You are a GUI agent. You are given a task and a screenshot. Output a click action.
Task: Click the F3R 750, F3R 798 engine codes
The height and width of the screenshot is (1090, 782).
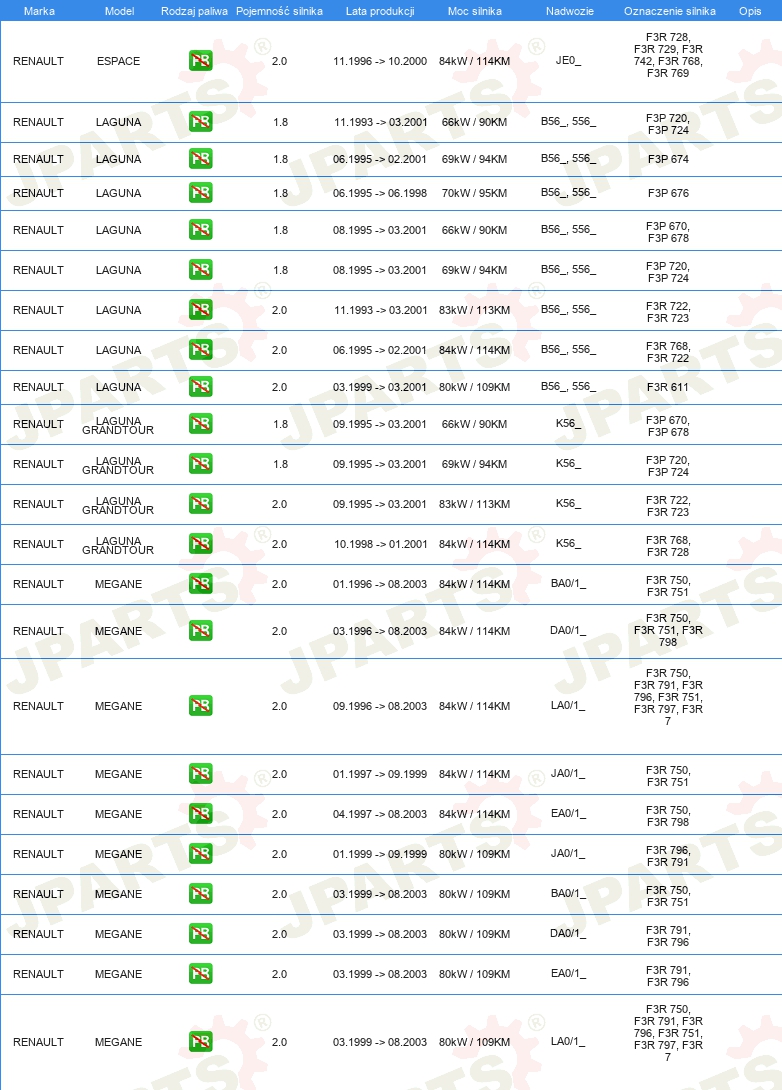tap(668, 816)
